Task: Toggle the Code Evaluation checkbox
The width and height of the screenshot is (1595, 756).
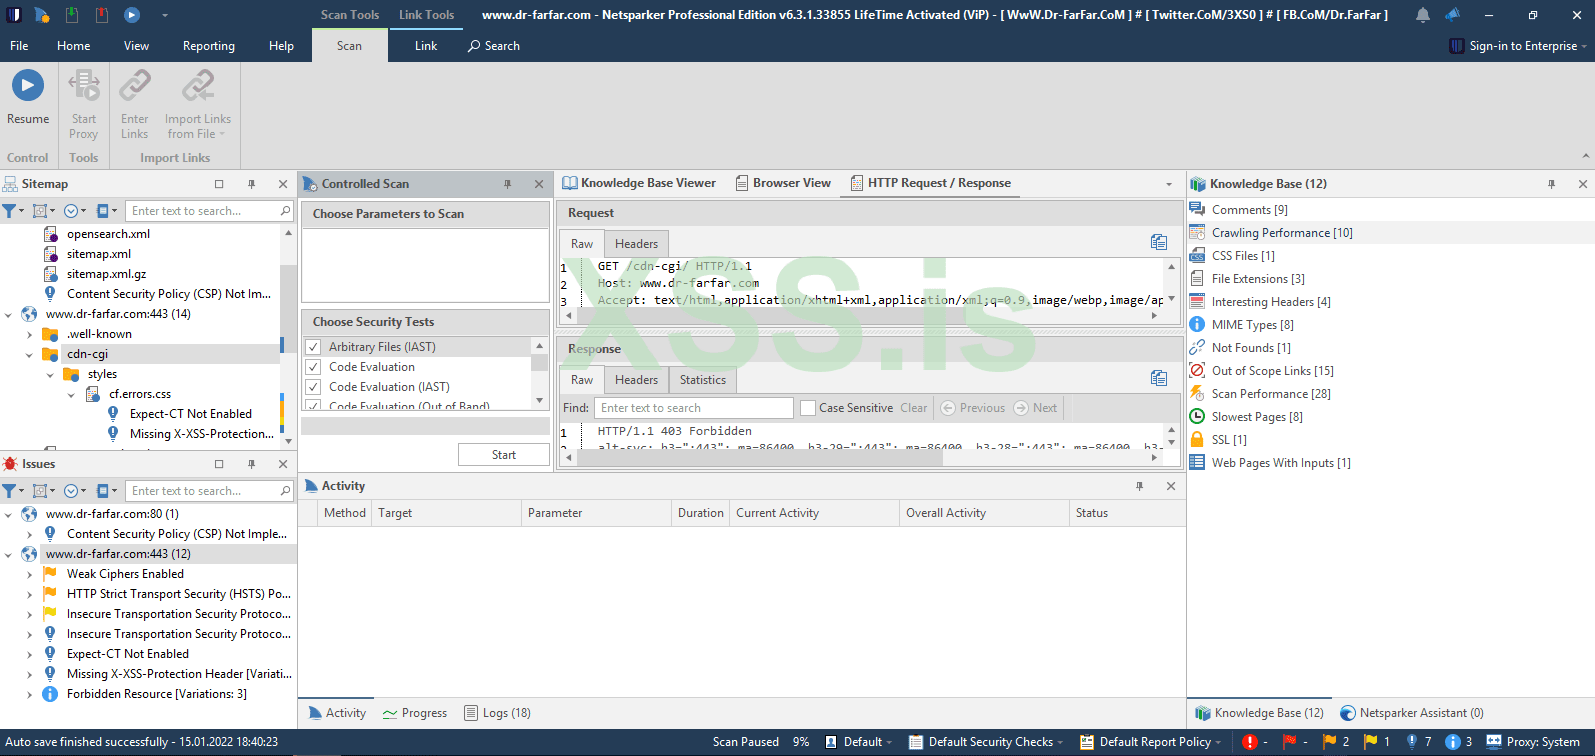Action: tap(313, 367)
